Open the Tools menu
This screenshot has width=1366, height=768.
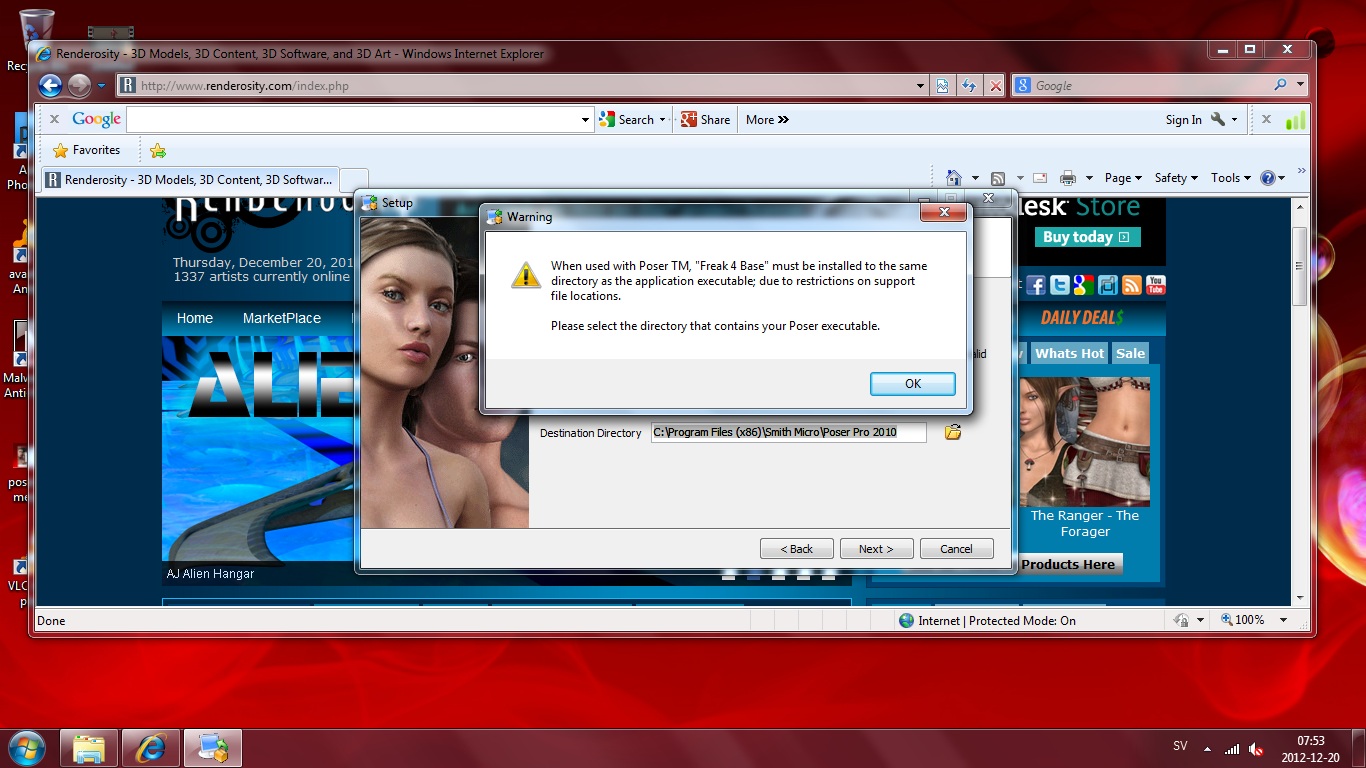[x=1231, y=178]
